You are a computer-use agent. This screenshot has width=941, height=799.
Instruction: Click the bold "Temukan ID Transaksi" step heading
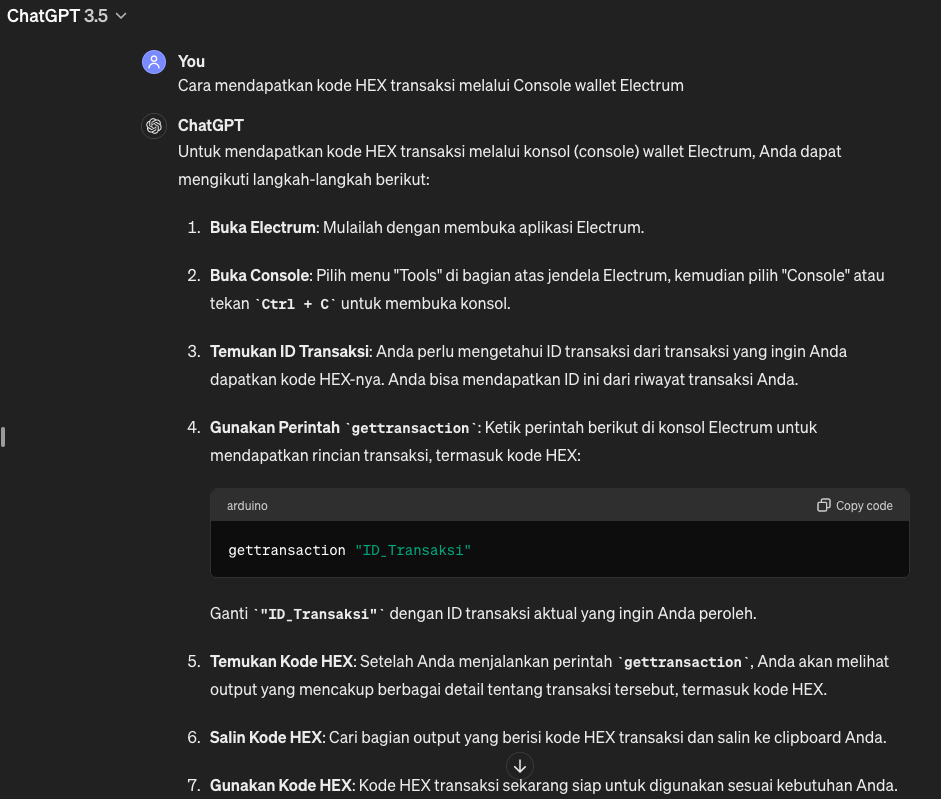[x=290, y=351]
